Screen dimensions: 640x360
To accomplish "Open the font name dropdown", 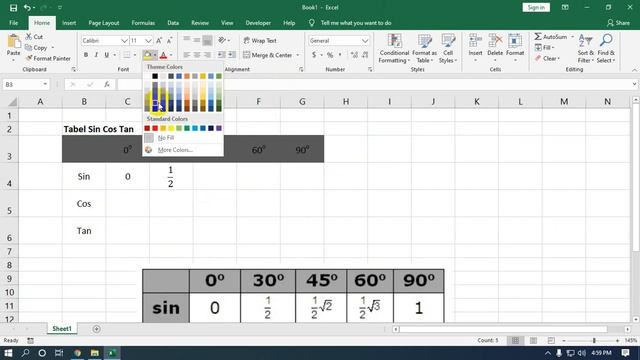I will point(124,40).
